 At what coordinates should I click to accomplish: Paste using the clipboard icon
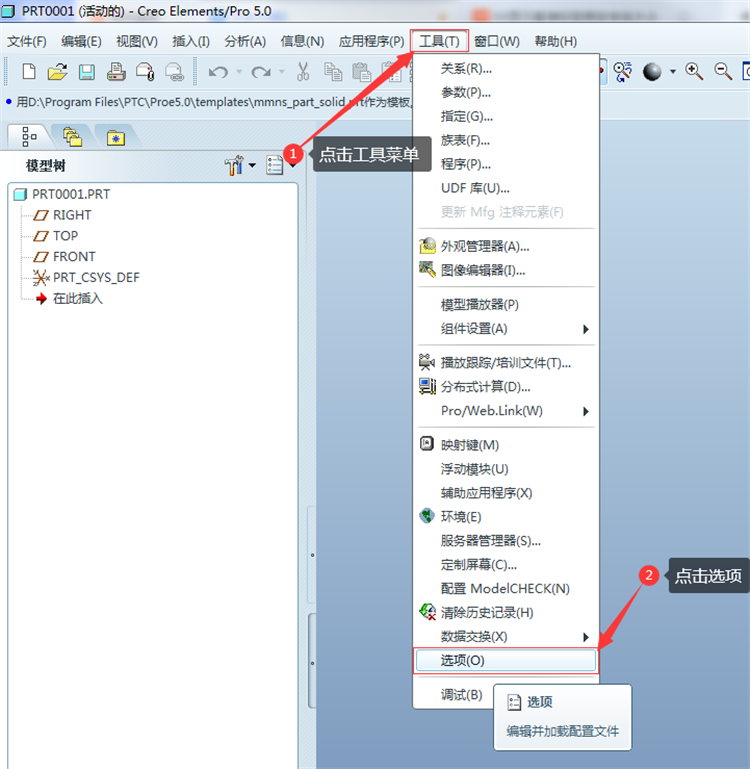point(362,72)
